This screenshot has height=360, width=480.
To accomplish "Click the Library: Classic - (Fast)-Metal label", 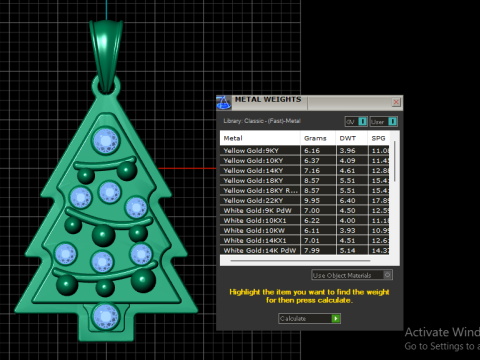I will (x=262, y=121).
